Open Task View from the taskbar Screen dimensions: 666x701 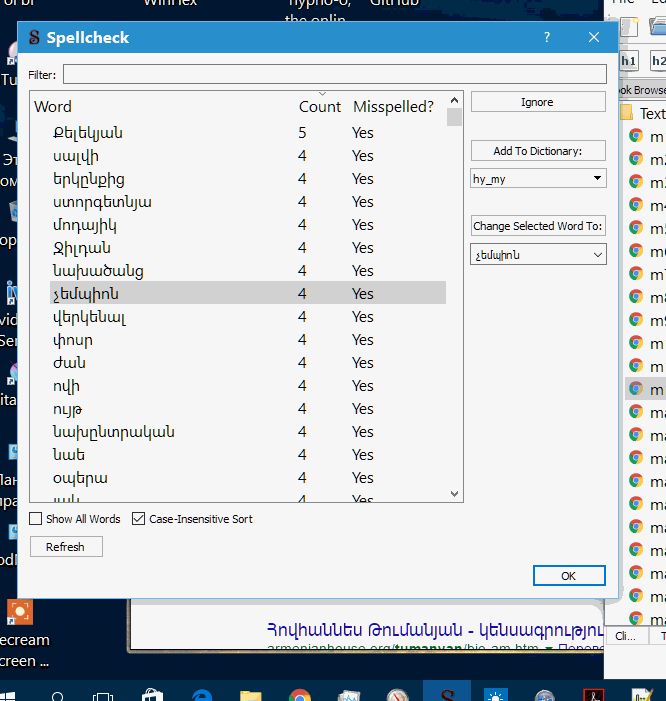point(103,697)
